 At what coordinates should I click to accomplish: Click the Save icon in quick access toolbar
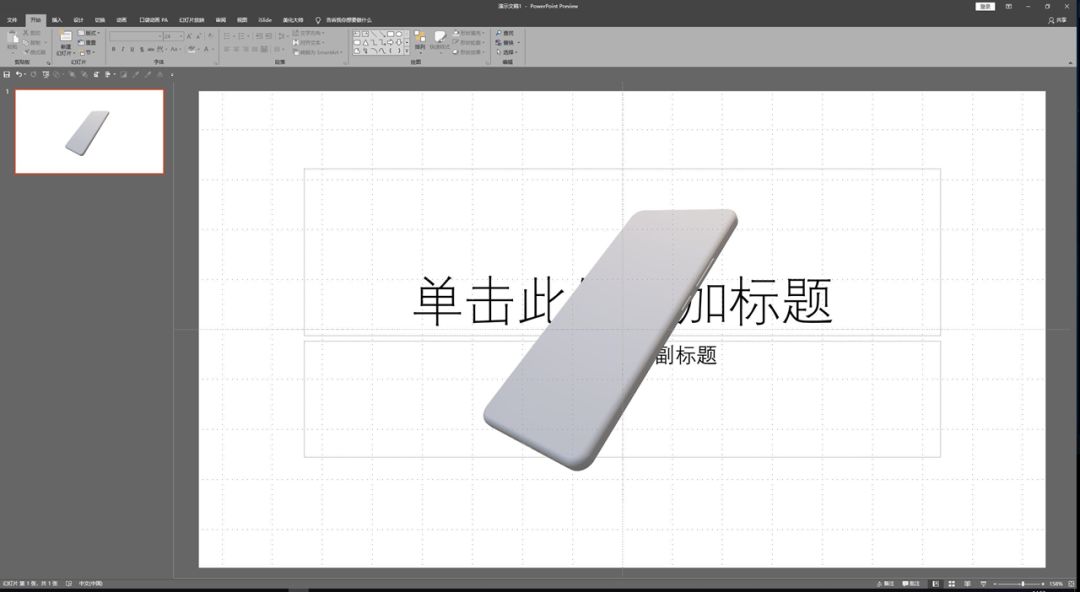pos(7,74)
